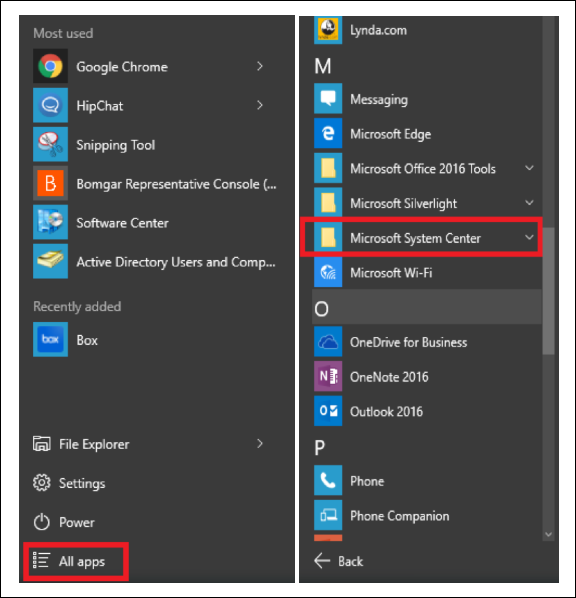Image resolution: width=576 pixels, height=598 pixels.
Task: Jump to letter O section header
Action: (427, 307)
